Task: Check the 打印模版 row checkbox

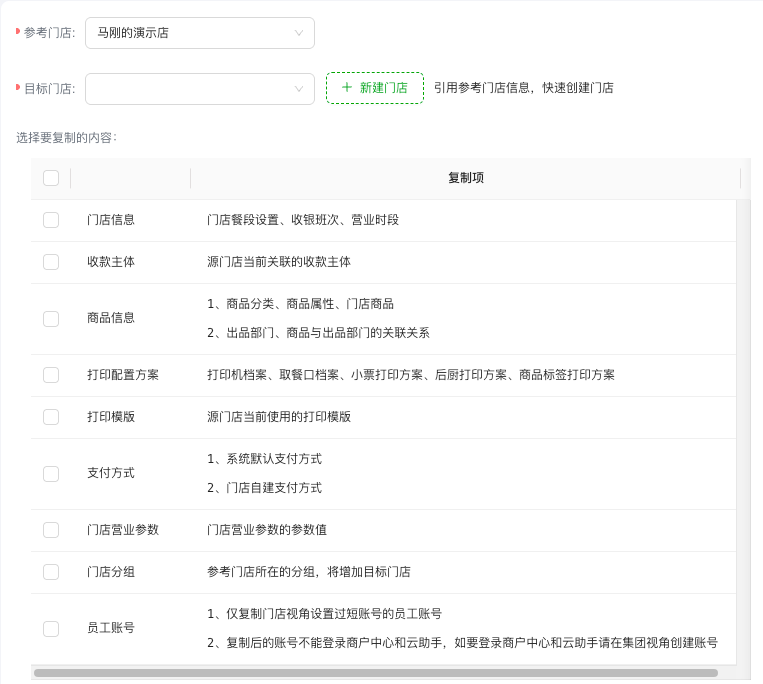Action: click(51, 417)
